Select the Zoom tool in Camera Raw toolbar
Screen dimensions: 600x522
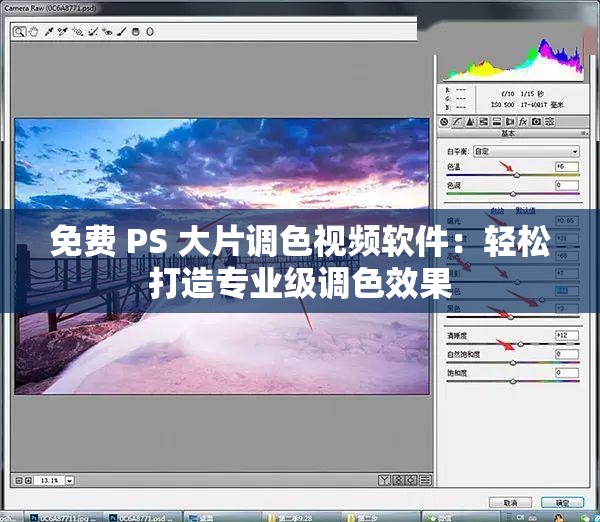pyautogui.click(x=19, y=31)
